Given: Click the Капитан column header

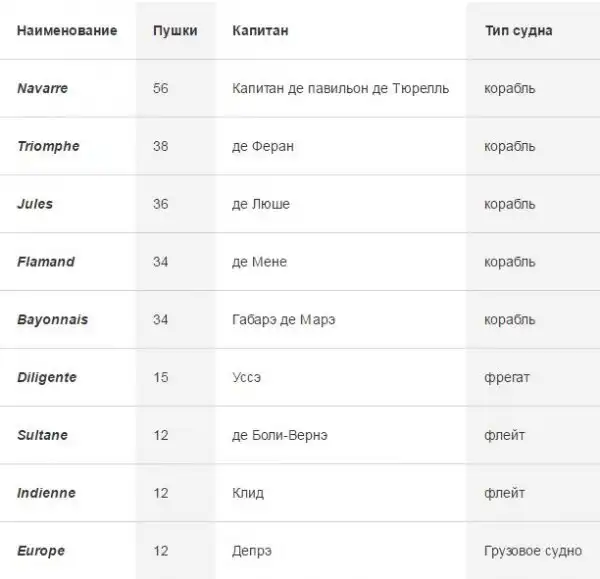Looking at the screenshot, I should pyautogui.click(x=260, y=31).
